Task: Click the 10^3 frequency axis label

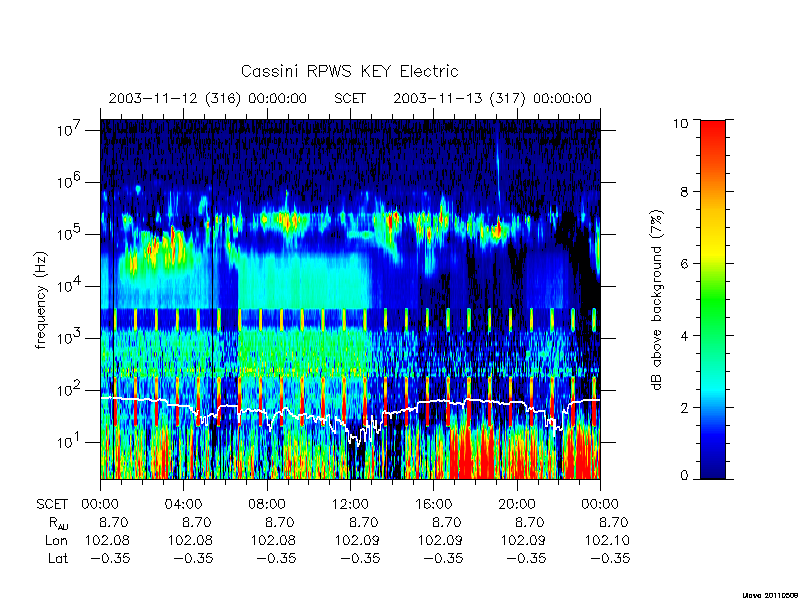Action: pyautogui.click(x=68, y=336)
